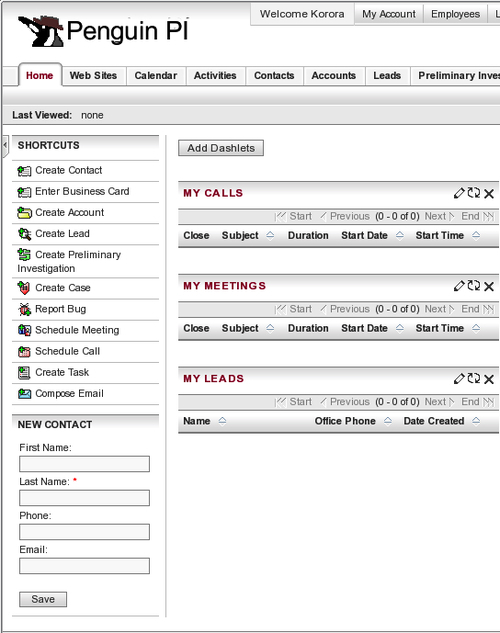This screenshot has height=633, width=500.
Task: Click the Create Contact shortcut icon
Action: tap(24, 171)
